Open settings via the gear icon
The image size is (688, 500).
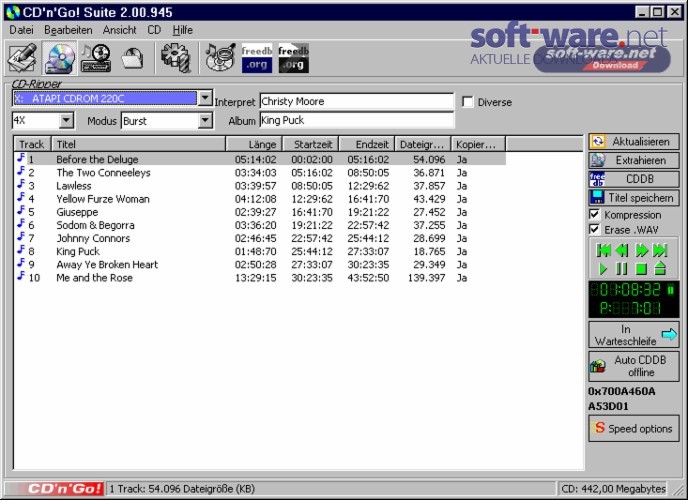[176, 57]
